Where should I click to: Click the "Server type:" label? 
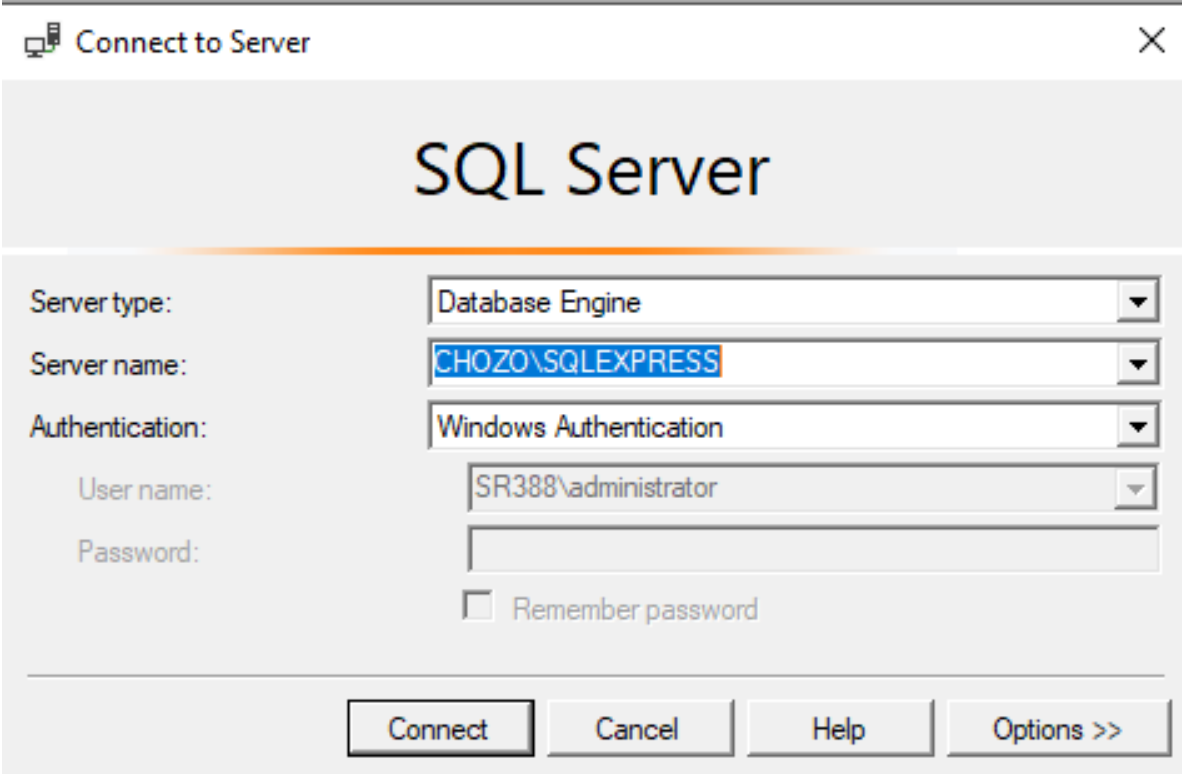pos(102,303)
